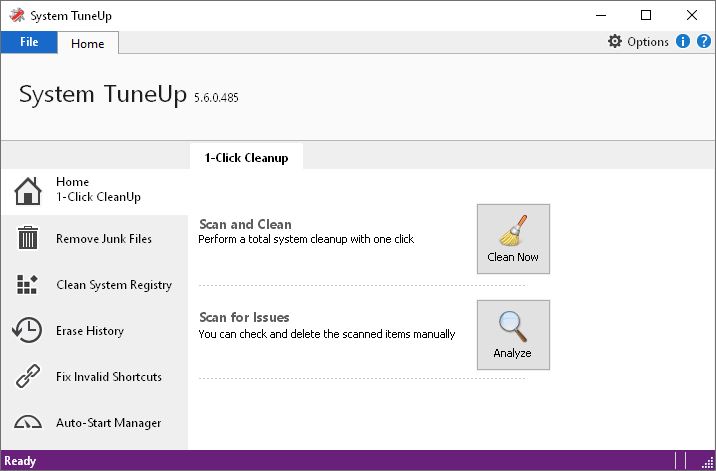Screen dimensions: 716x471
Task: Click the Clean System Registry icon
Action: point(28,285)
